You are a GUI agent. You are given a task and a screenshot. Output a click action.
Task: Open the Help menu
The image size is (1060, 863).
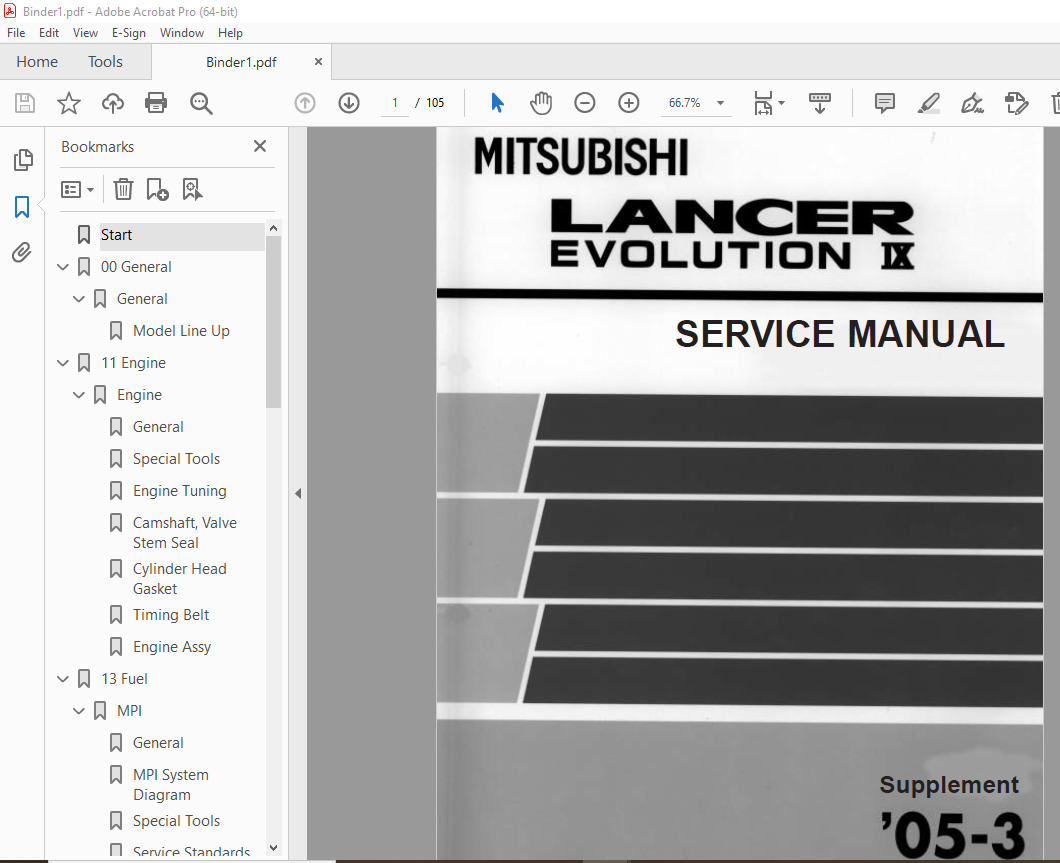tap(230, 32)
